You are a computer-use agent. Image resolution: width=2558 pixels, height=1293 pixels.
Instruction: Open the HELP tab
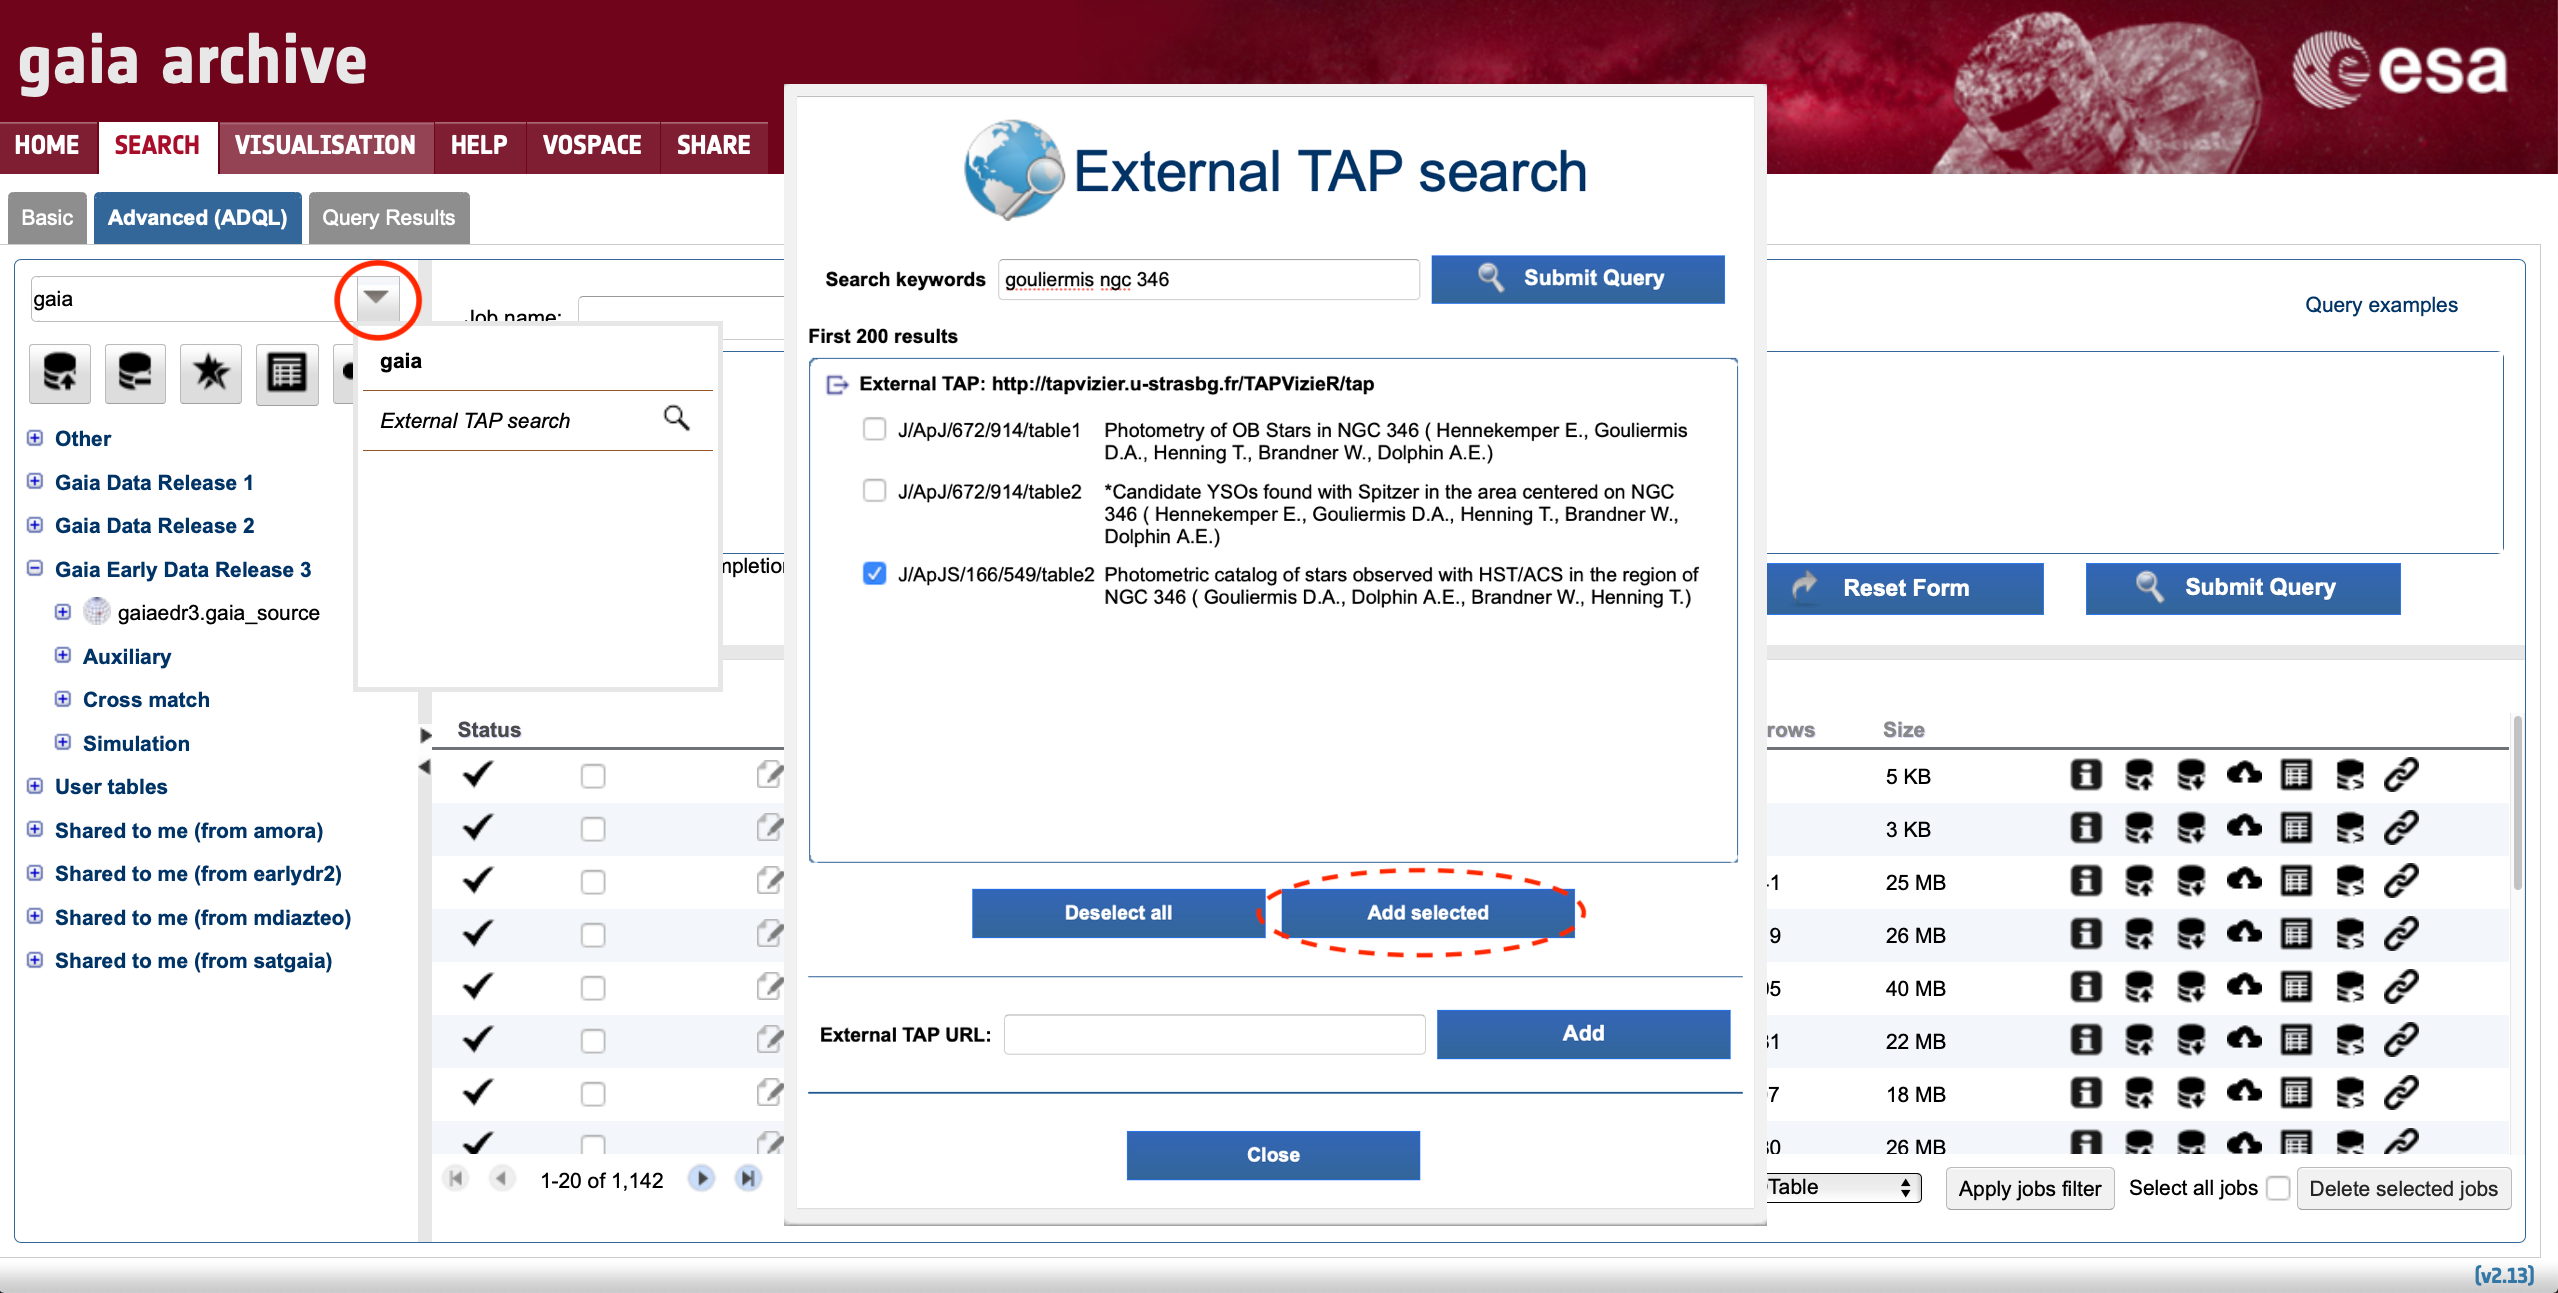click(x=479, y=146)
